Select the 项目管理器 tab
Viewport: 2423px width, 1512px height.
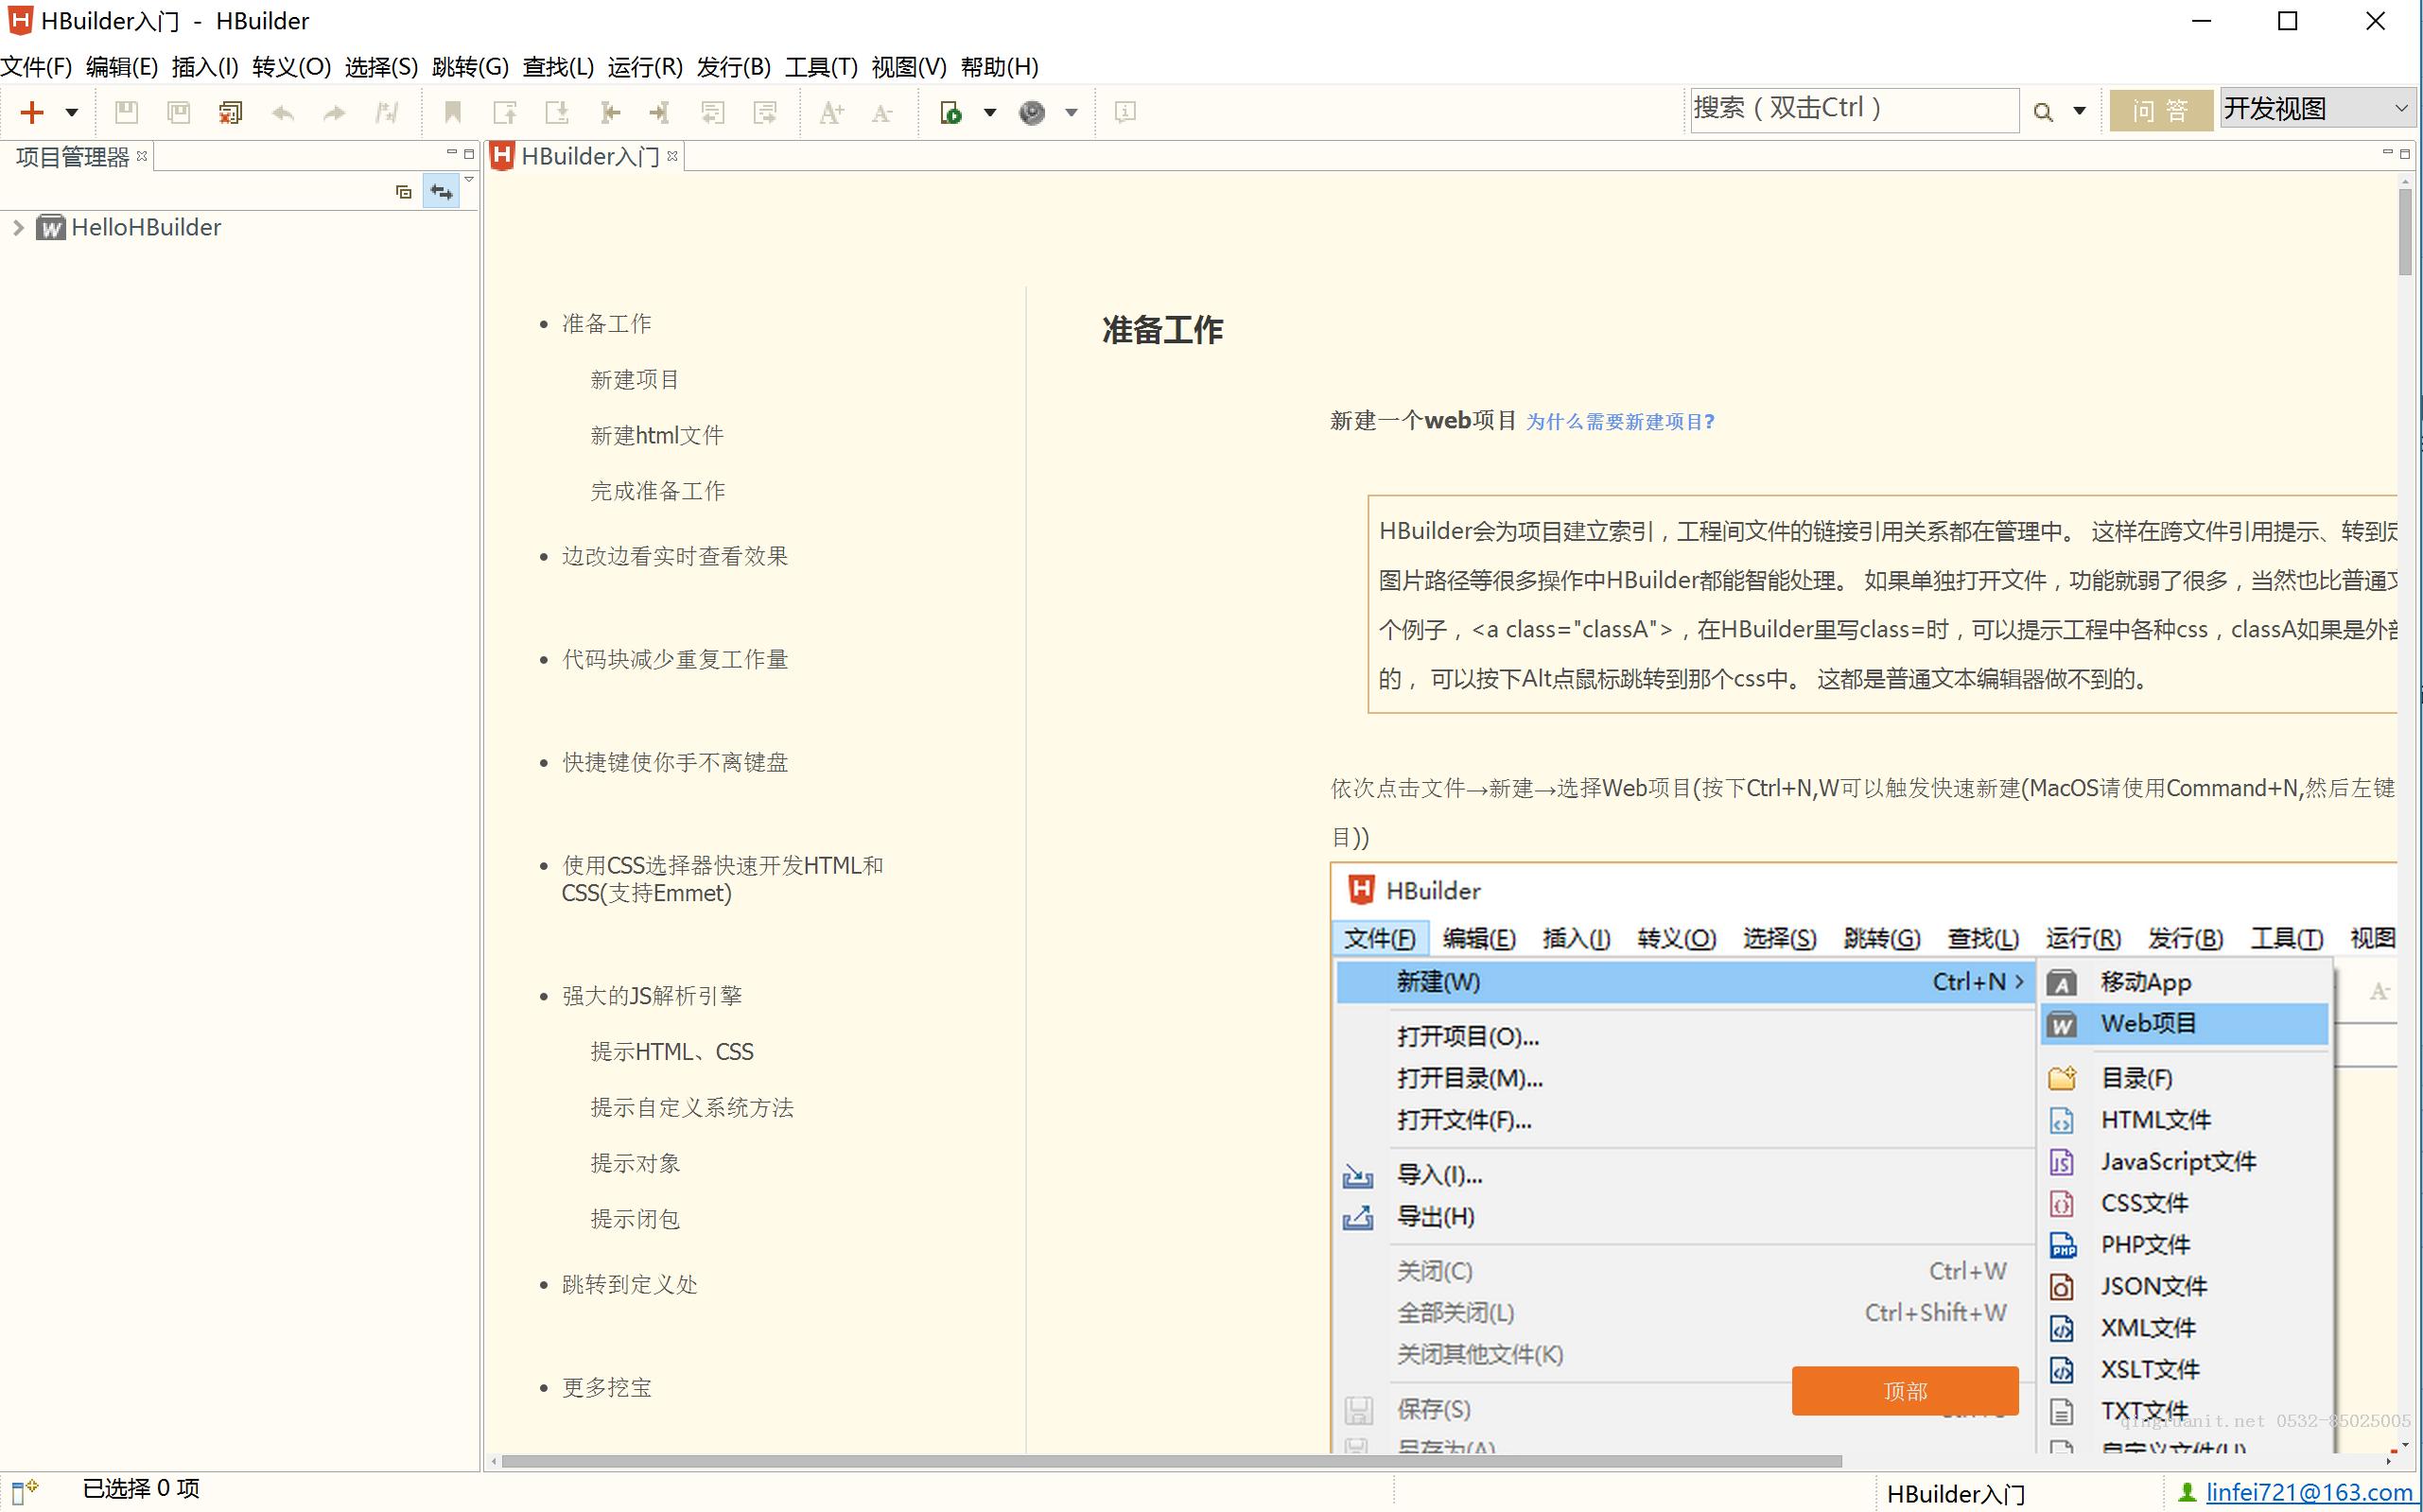coord(72,157)
